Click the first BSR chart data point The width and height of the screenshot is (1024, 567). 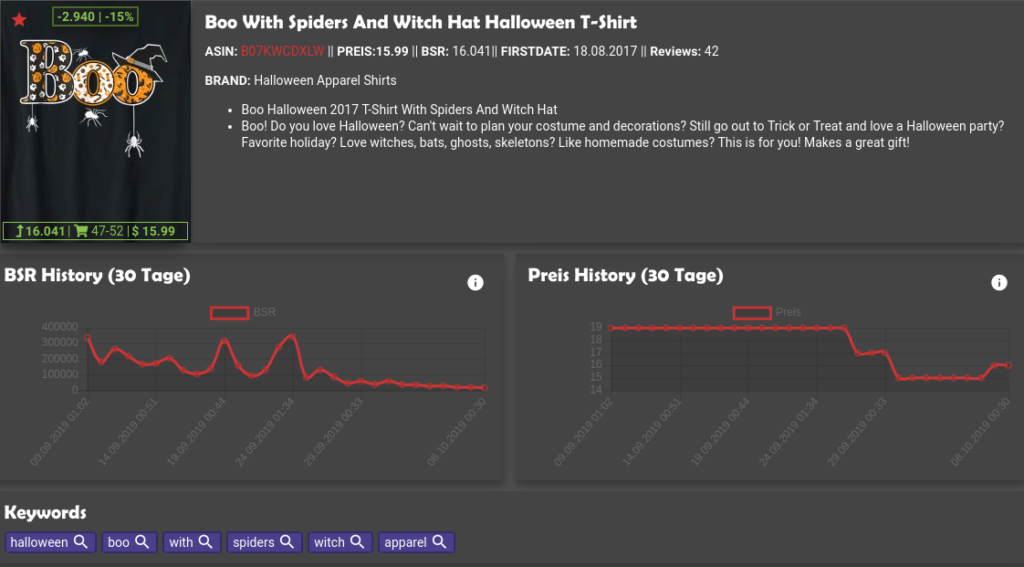[x=88, y=338]
